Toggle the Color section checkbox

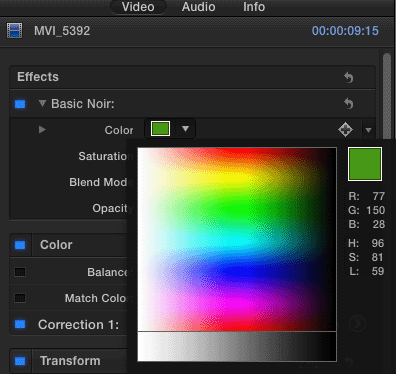coord(20,245)
